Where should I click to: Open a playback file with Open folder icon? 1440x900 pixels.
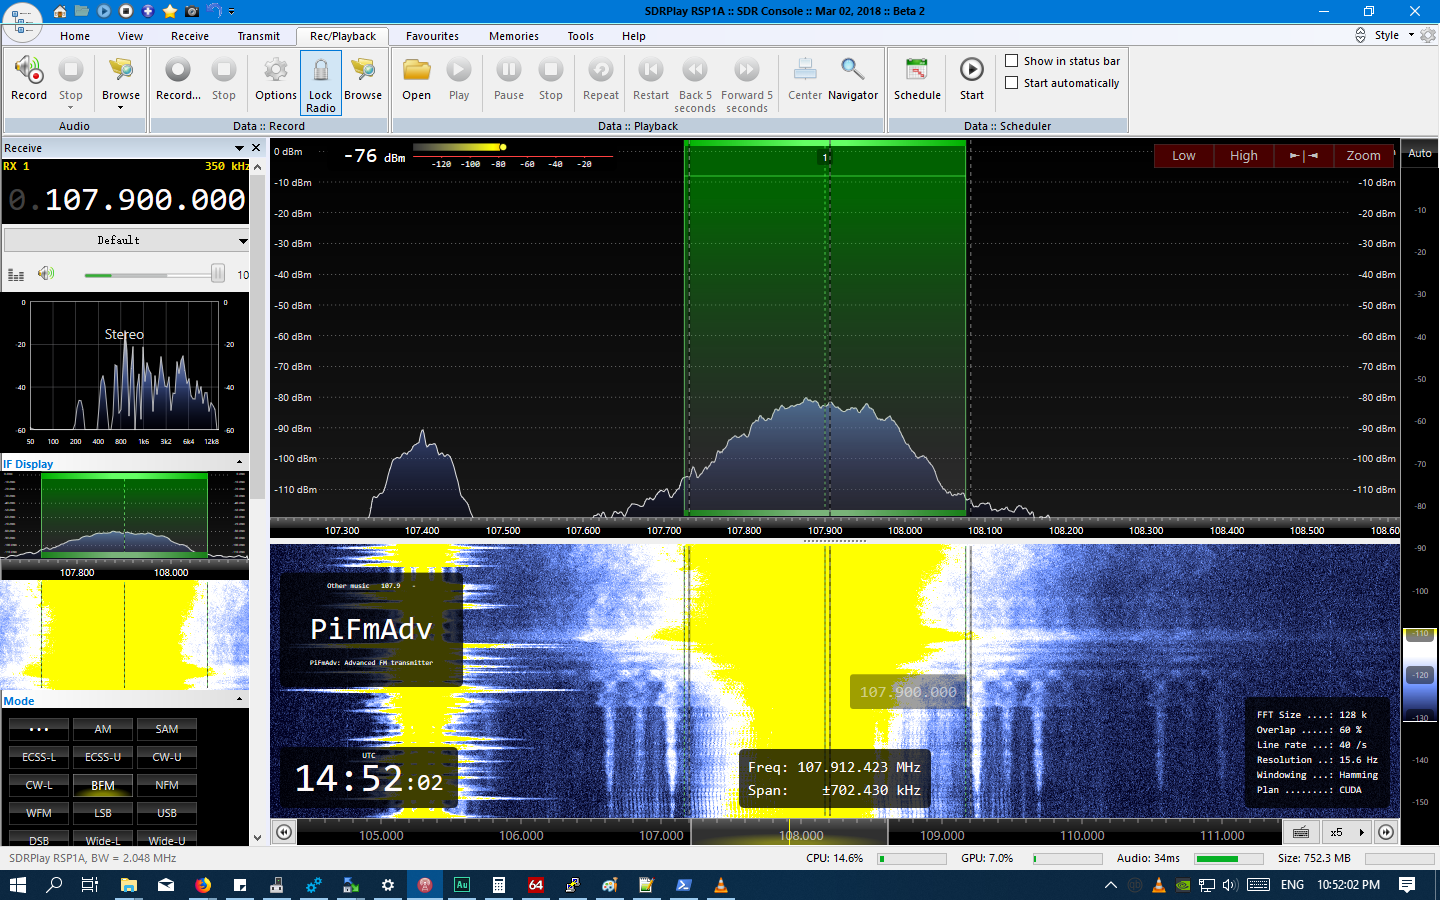coord(417,78)
